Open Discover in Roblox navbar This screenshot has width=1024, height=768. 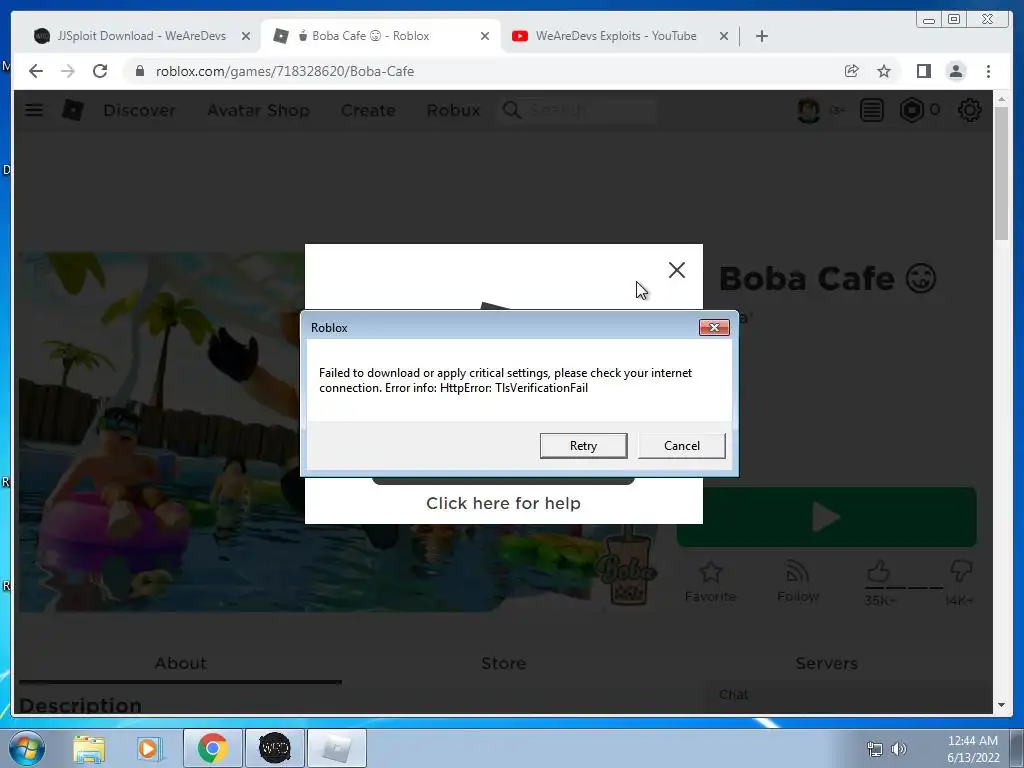click(x=140, y=110)
